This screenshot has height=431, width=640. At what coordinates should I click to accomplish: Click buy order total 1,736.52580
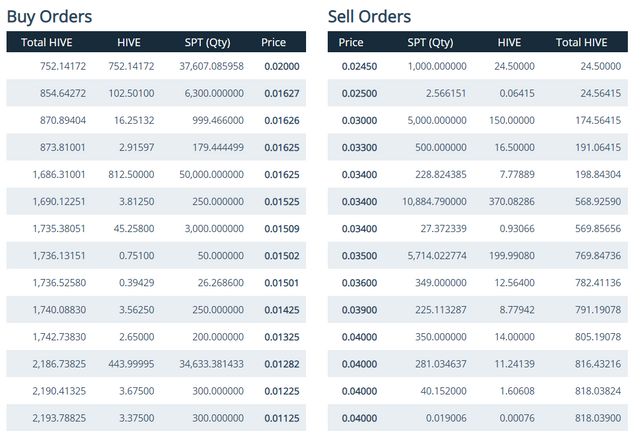pyautogui.click(x=59, y=282)
